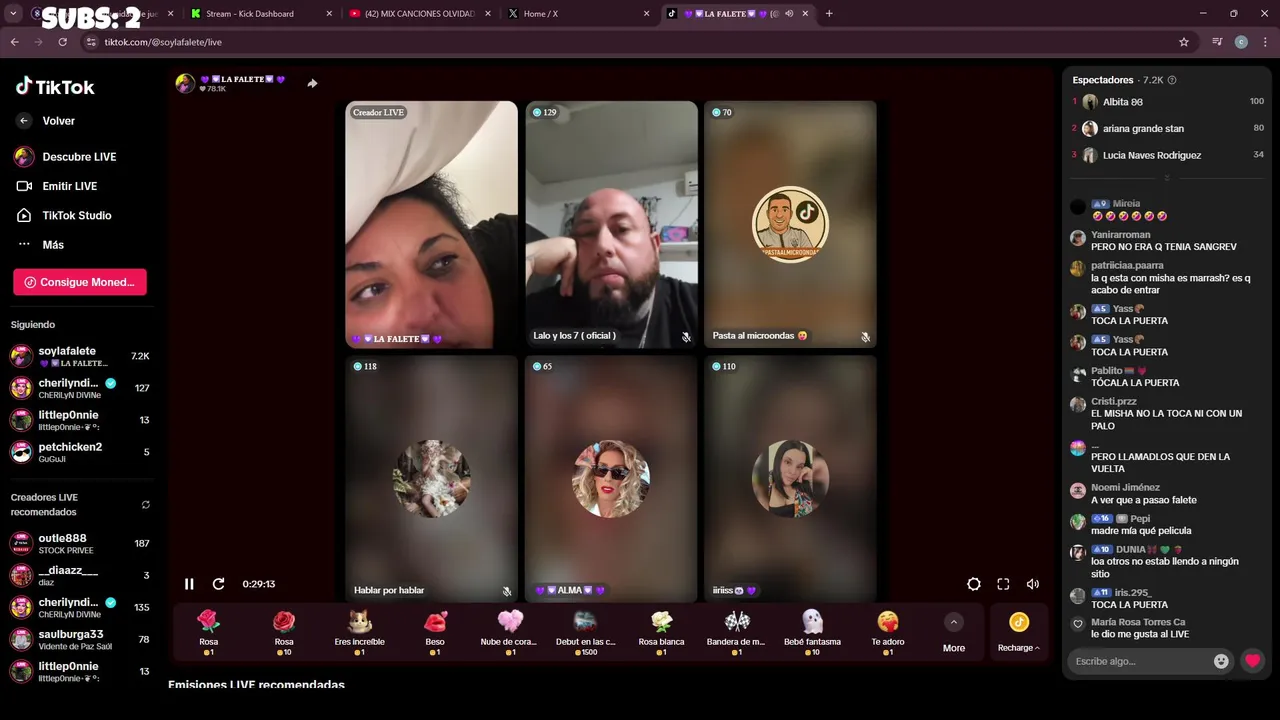The image size is (1280, 720).
Task: Share the live stream with the arrow icon
Action: tap(312, 83)
